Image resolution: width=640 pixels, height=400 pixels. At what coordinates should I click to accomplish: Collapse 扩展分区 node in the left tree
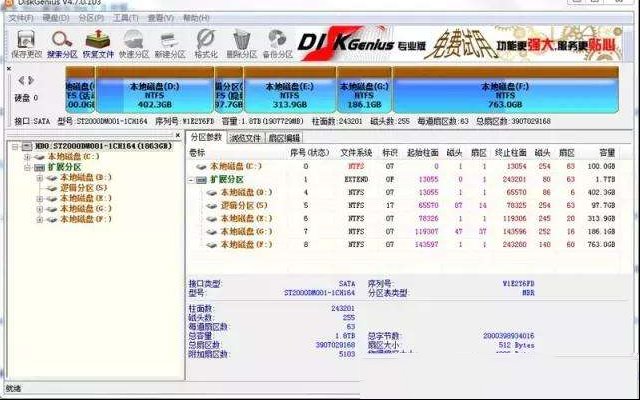click(x=27, y=167)
